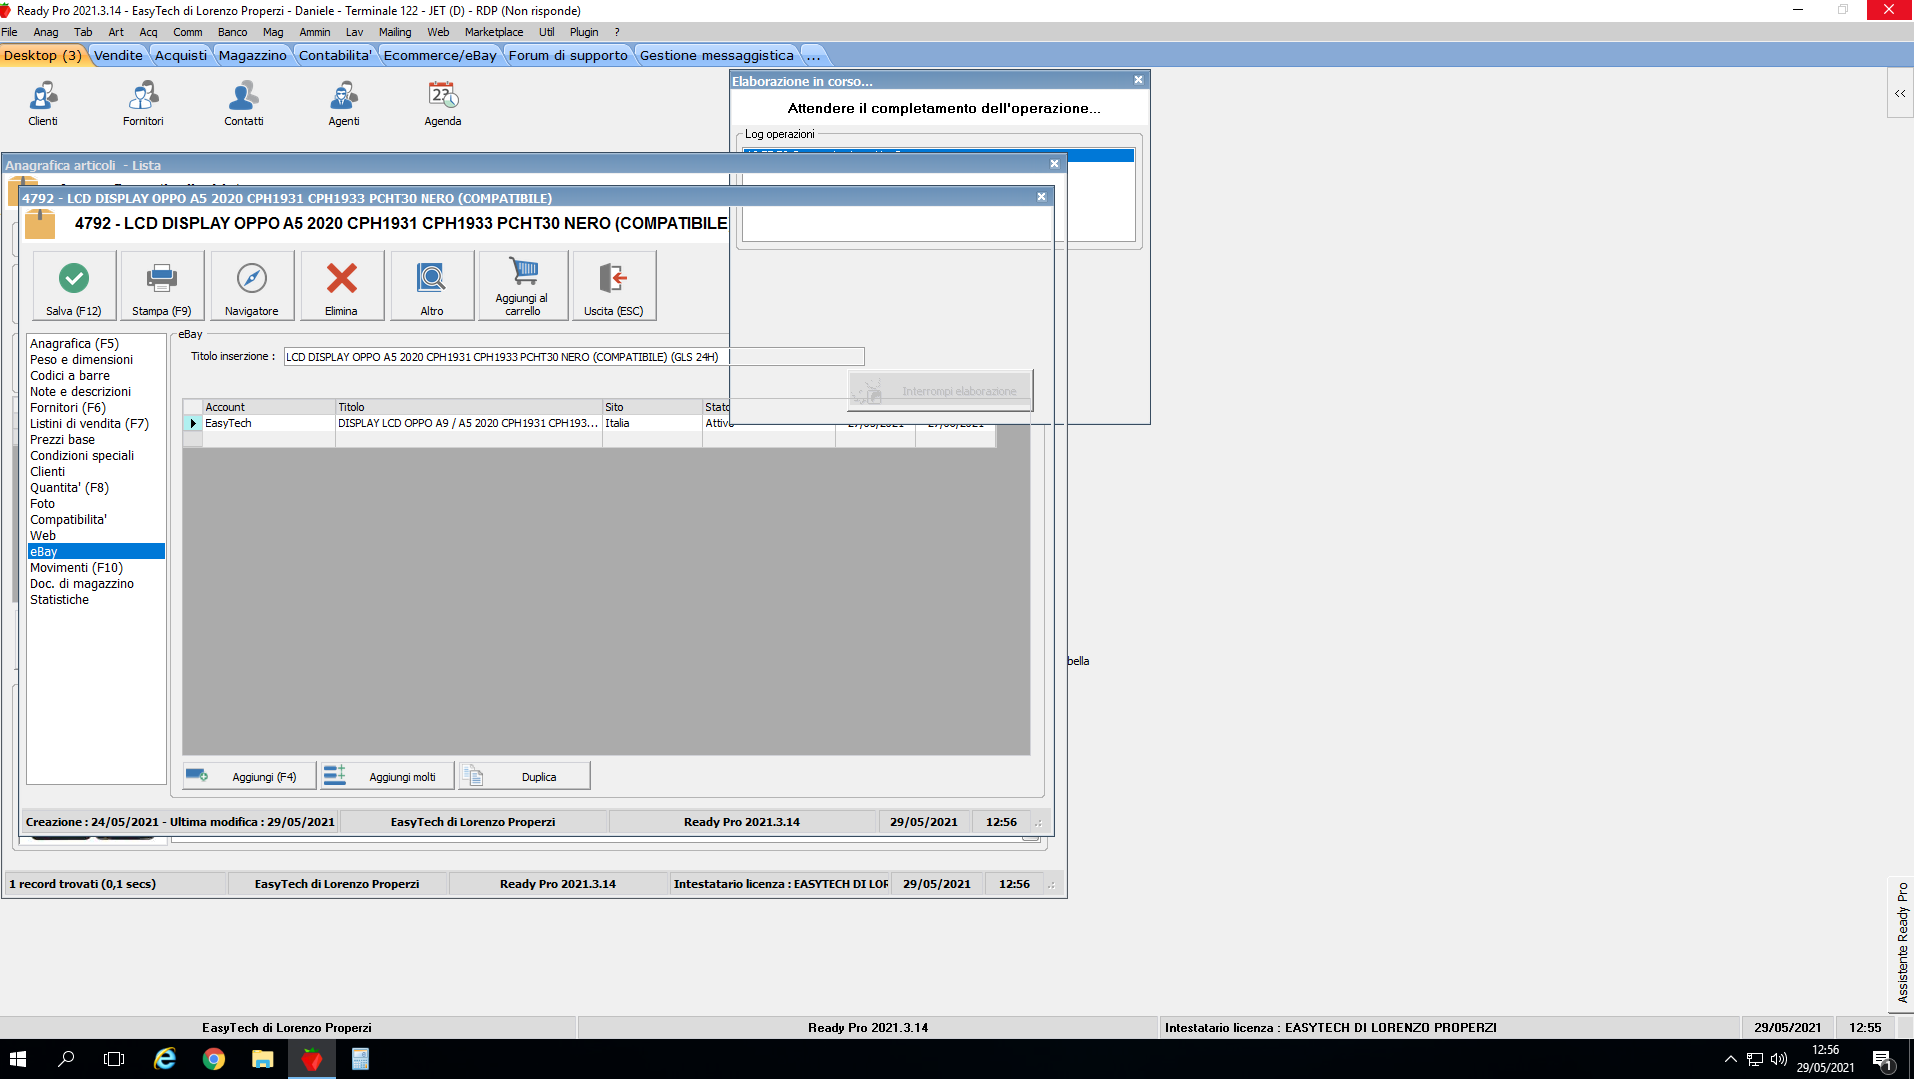The width and height of the screenshot is (1920, 1080).
Task: Select Condizioni speciali section
Action: pyautogui.click(x=96, y=456)
